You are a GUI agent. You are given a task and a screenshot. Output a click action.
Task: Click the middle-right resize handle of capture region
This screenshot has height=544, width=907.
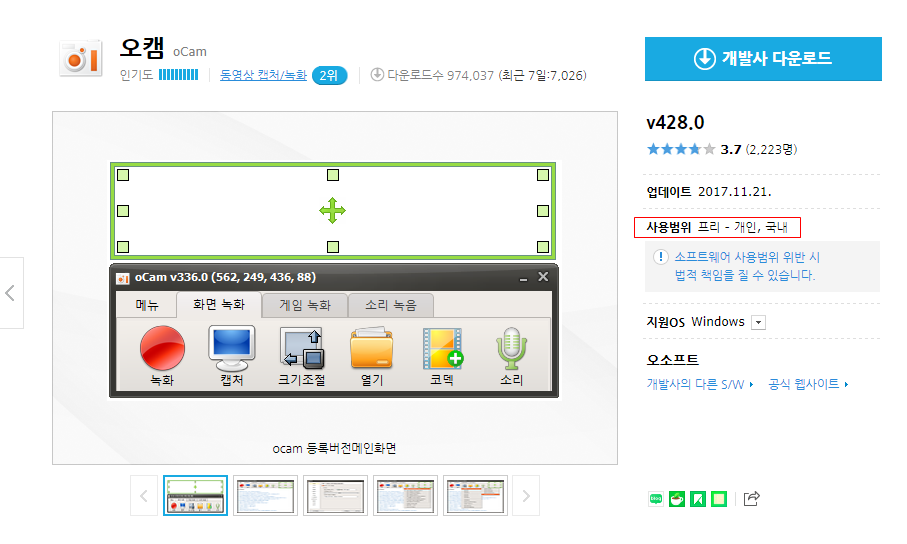point(543,211)
